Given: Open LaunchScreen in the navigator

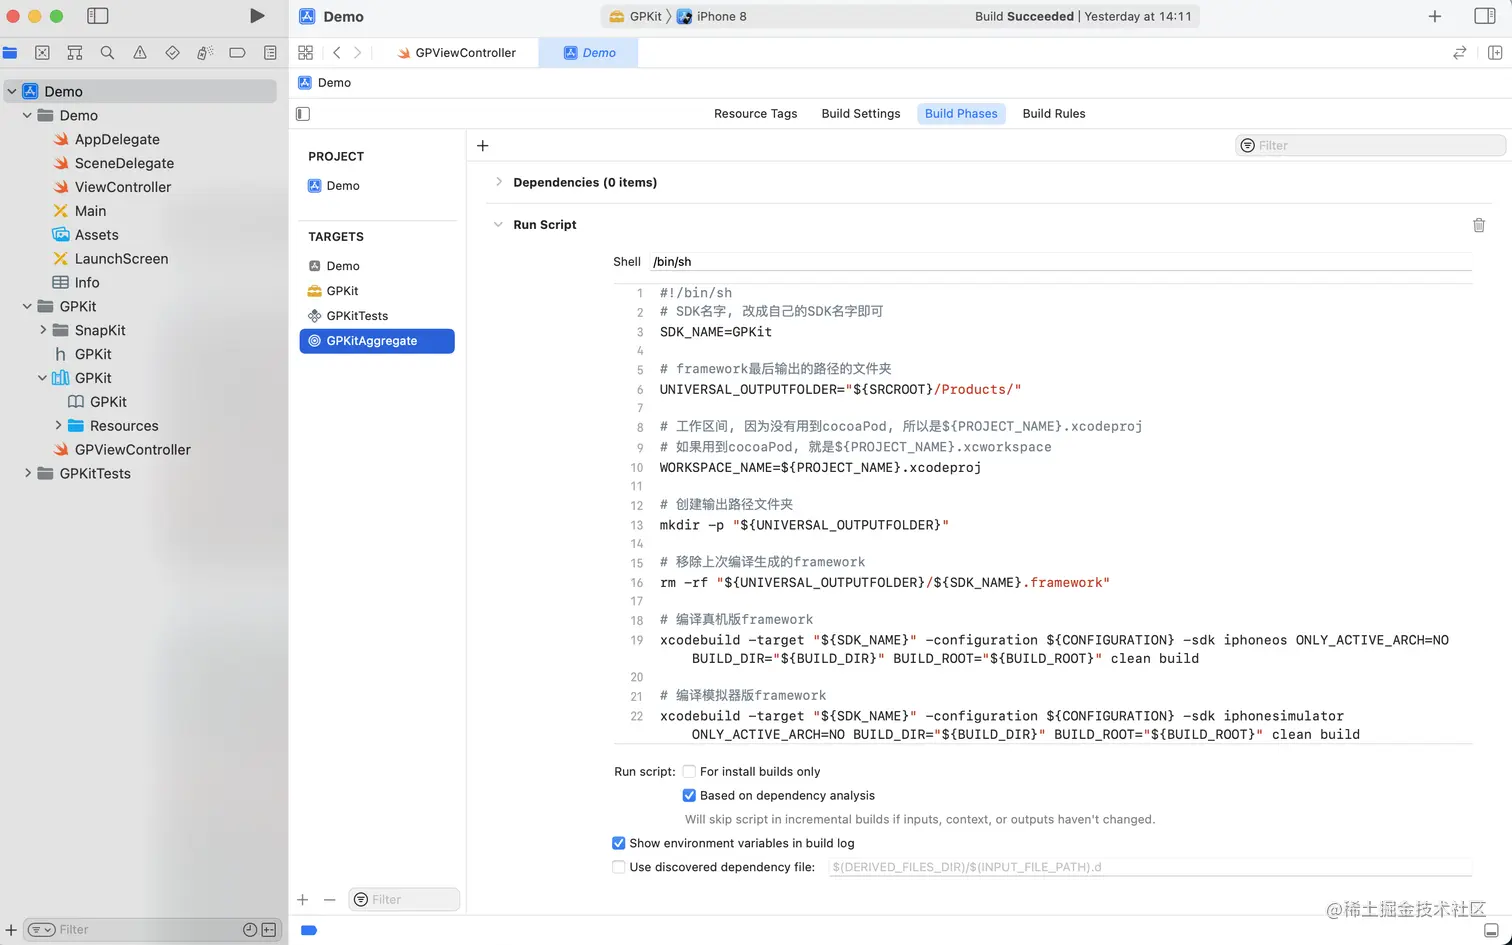Looking at the screenshot, I should pos(121,259).
